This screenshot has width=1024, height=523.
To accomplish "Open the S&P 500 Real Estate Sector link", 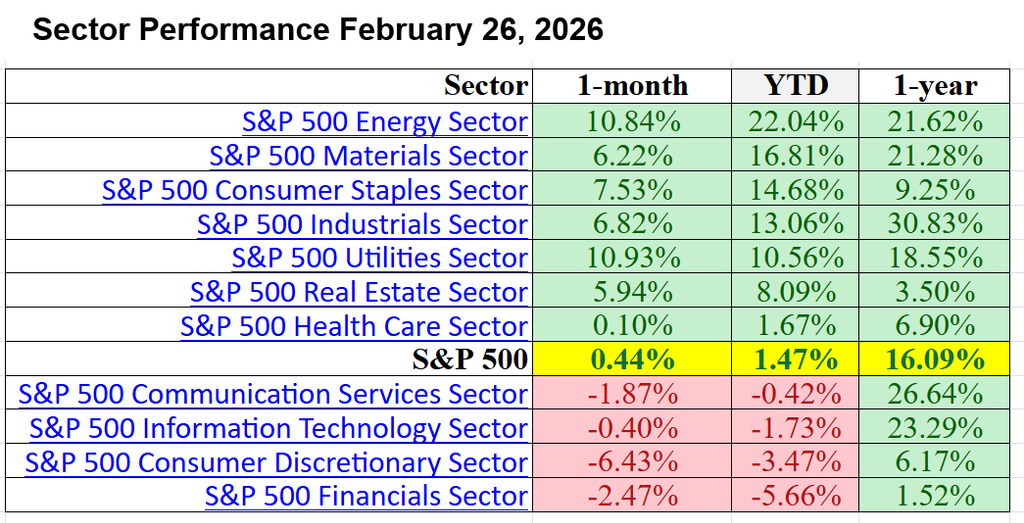I will pos(358,292).
